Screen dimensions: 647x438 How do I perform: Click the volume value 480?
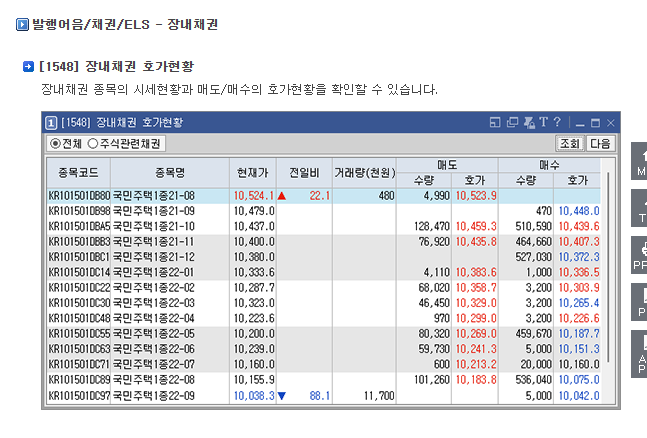(x=387, y=196)
